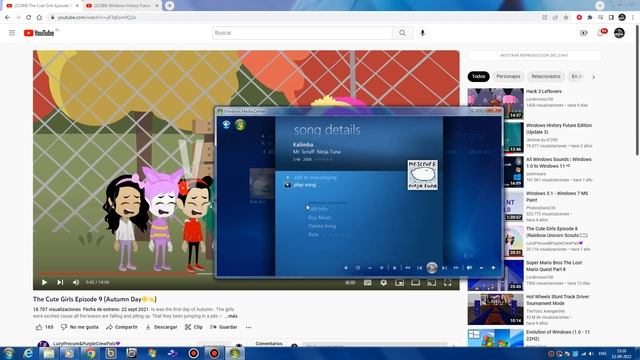Enable miniplayer in the YouTube player
This screenshot has width=640, height=360.
(400, 282)
